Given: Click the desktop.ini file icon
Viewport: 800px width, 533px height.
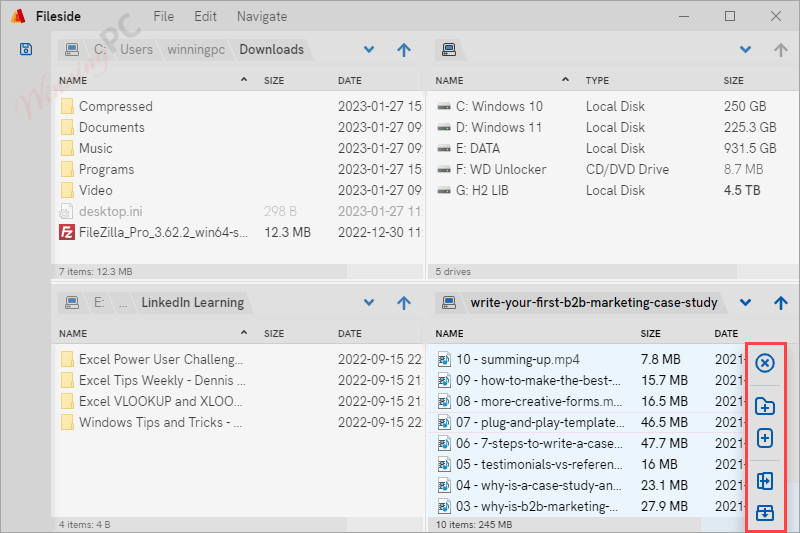Looking at the screenshot, I should [x=66, y=211].
